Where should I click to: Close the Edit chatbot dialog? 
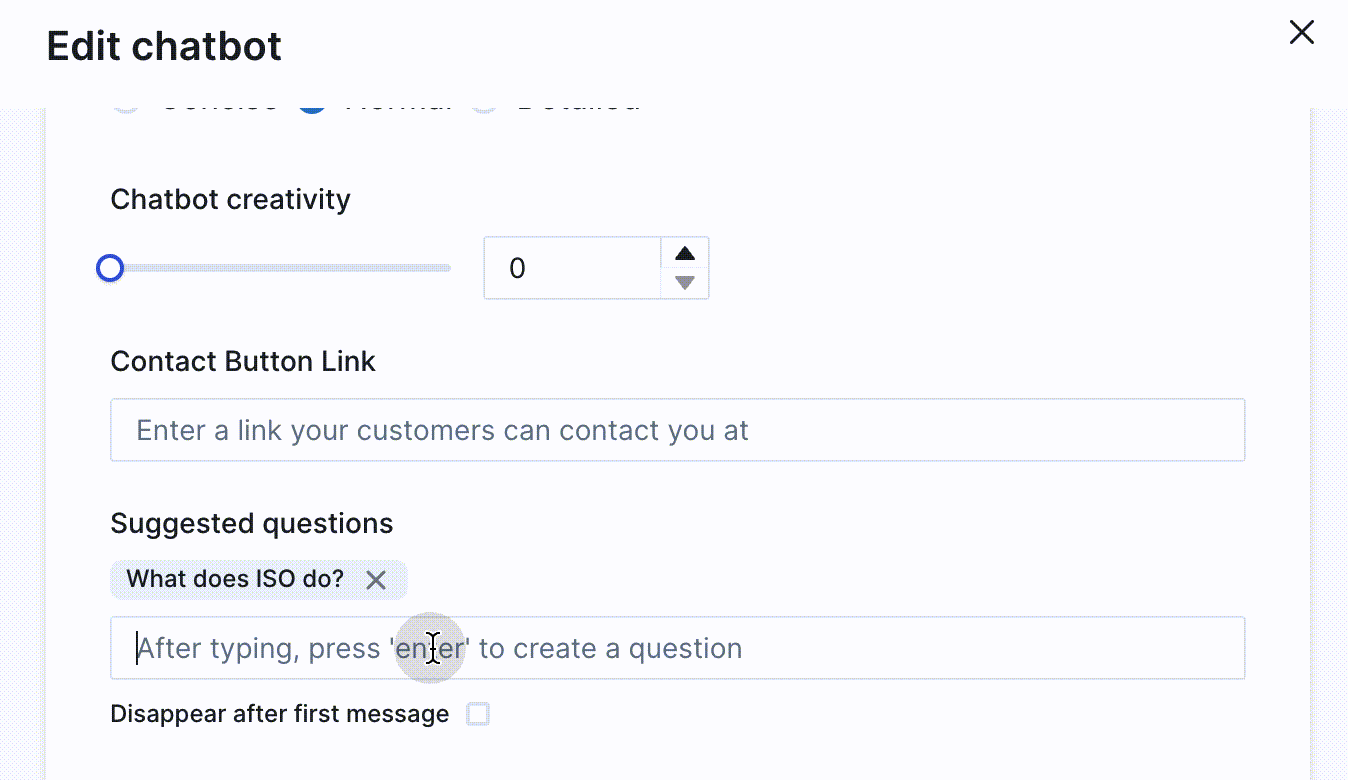1301,33
